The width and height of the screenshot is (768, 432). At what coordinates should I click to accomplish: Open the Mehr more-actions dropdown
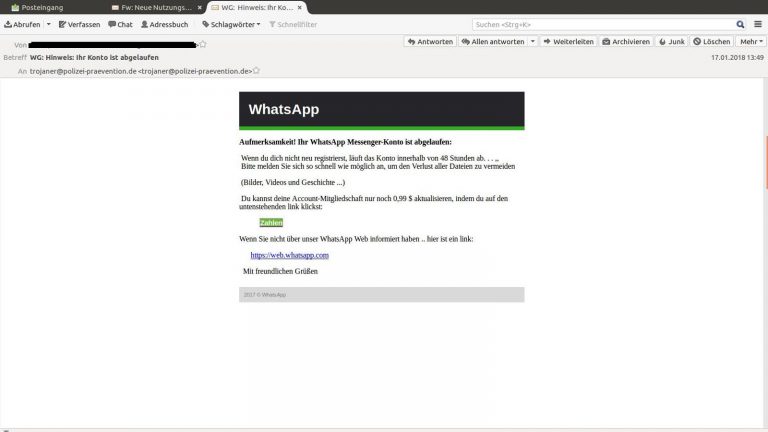(x=750, y=42)
